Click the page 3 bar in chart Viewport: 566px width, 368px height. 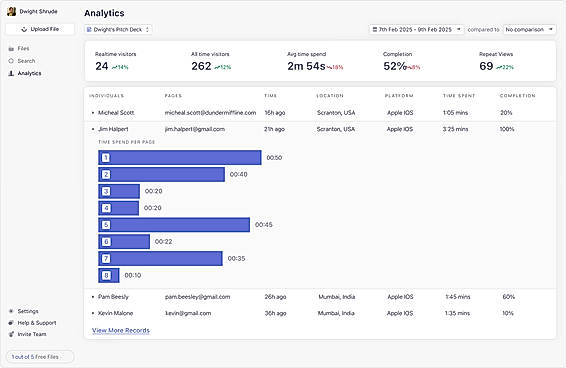(119, 191)
